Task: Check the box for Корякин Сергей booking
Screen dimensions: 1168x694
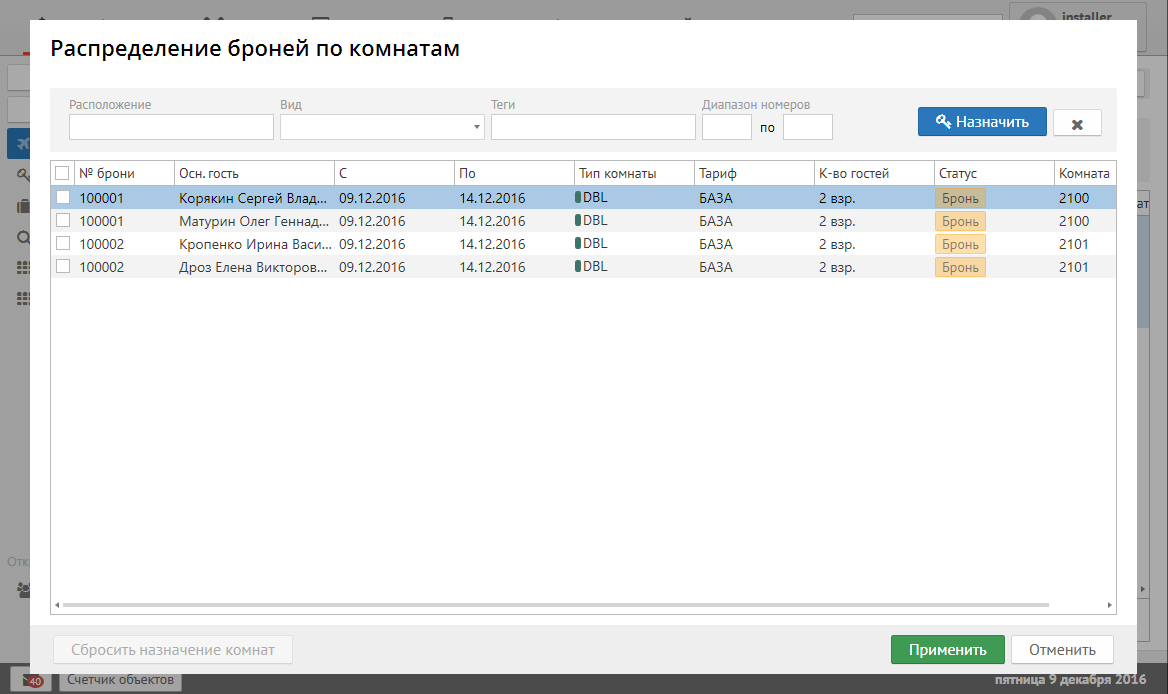Action: point(62,198)
